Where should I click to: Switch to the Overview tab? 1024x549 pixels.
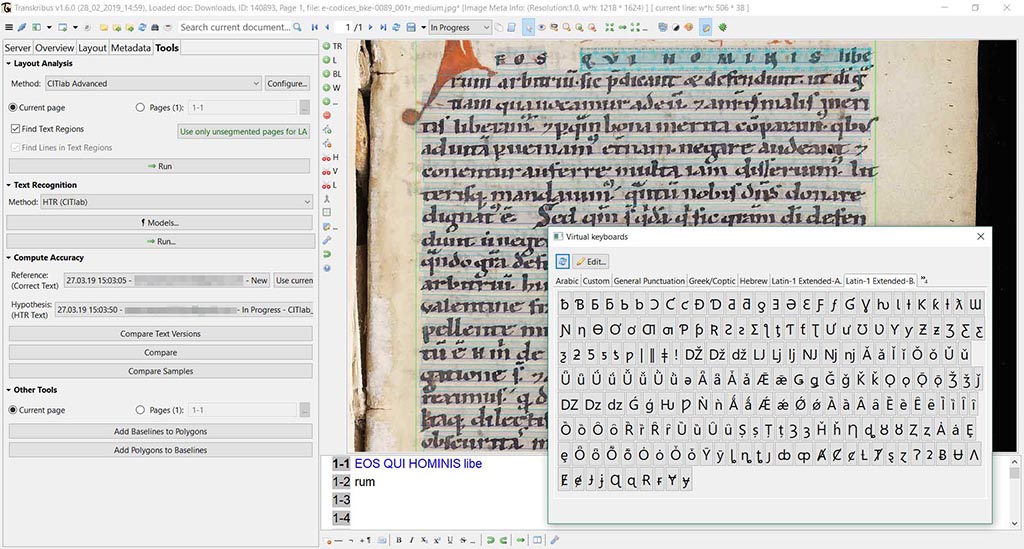[54, 48]
